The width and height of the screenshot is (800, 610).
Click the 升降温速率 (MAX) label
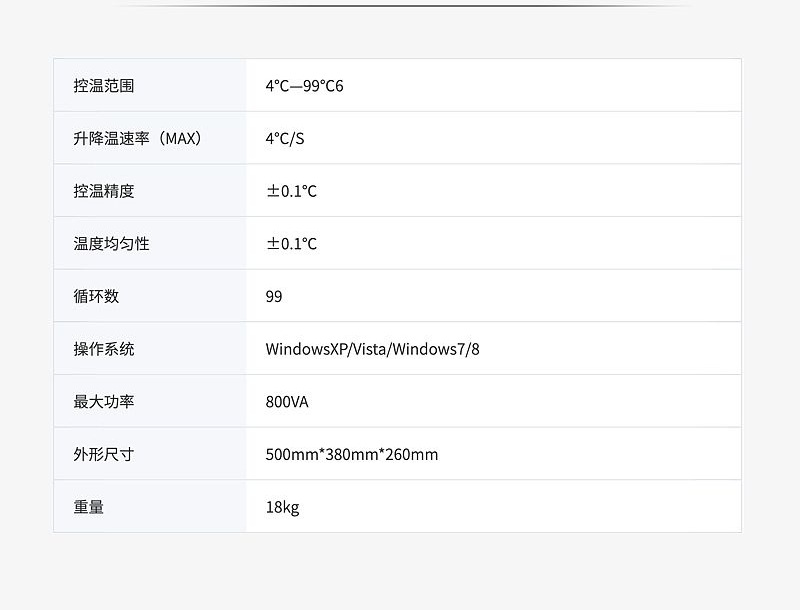[x=138, y=138]
